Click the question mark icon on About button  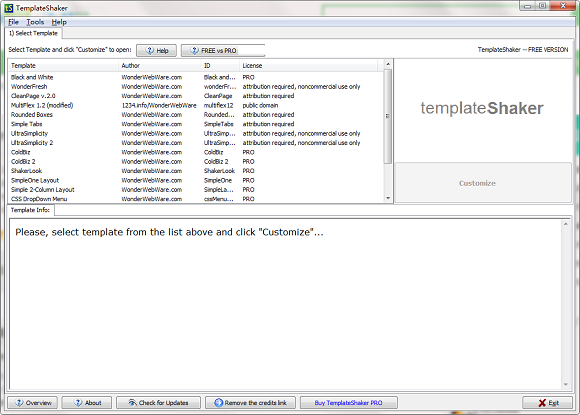78,403
